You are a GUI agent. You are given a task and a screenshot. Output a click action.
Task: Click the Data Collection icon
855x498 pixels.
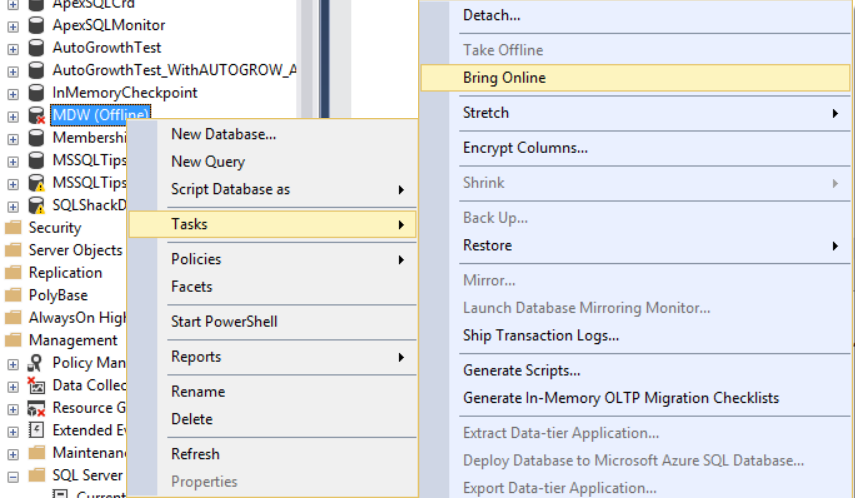[x=36, y=385]
